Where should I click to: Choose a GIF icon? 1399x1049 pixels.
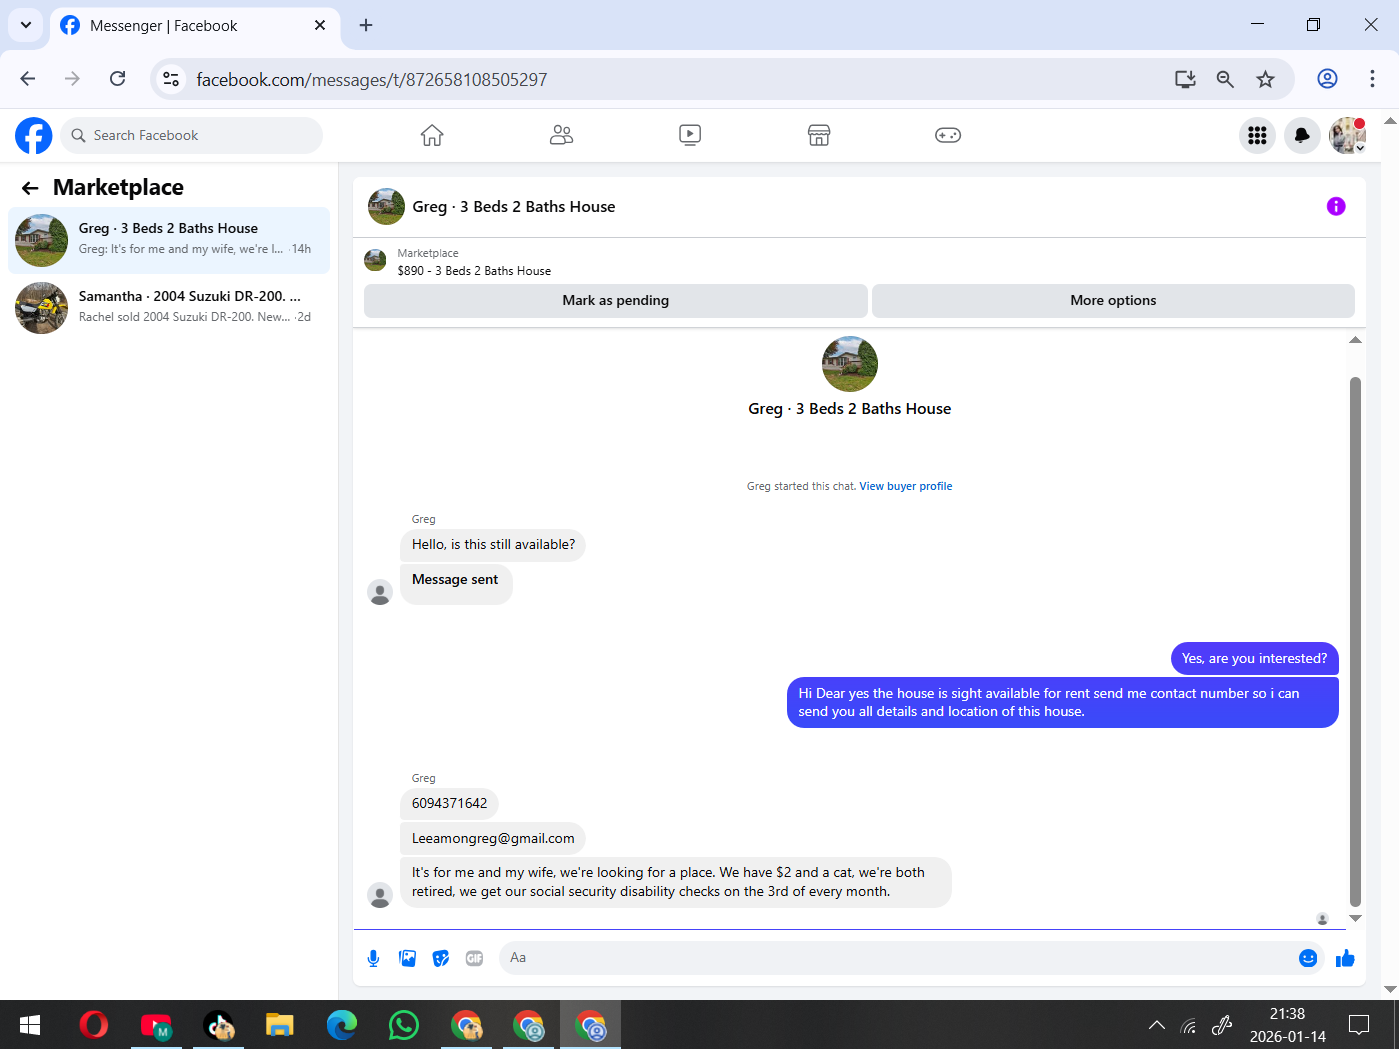point(474,958)
